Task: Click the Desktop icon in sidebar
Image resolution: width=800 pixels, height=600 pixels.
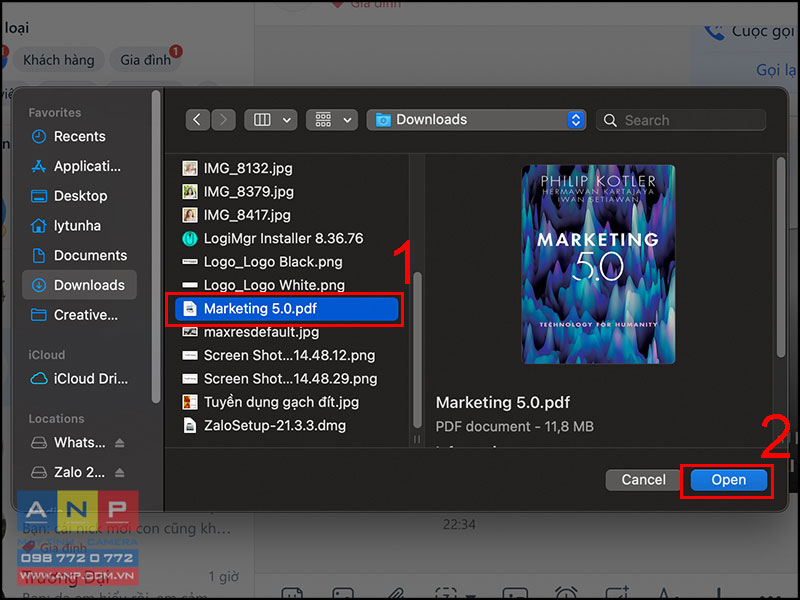Action: 39,196
